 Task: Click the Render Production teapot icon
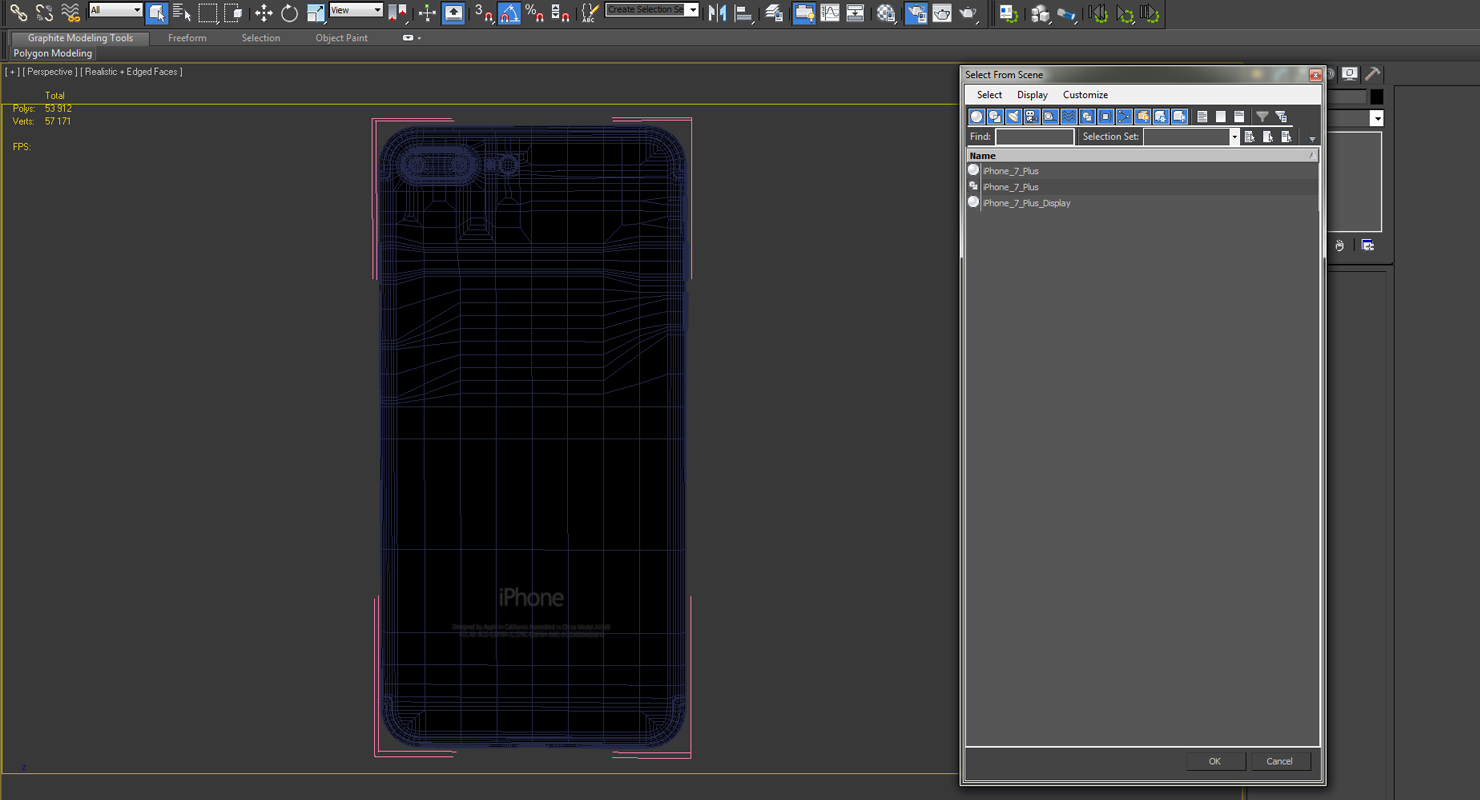click(968, 13)
